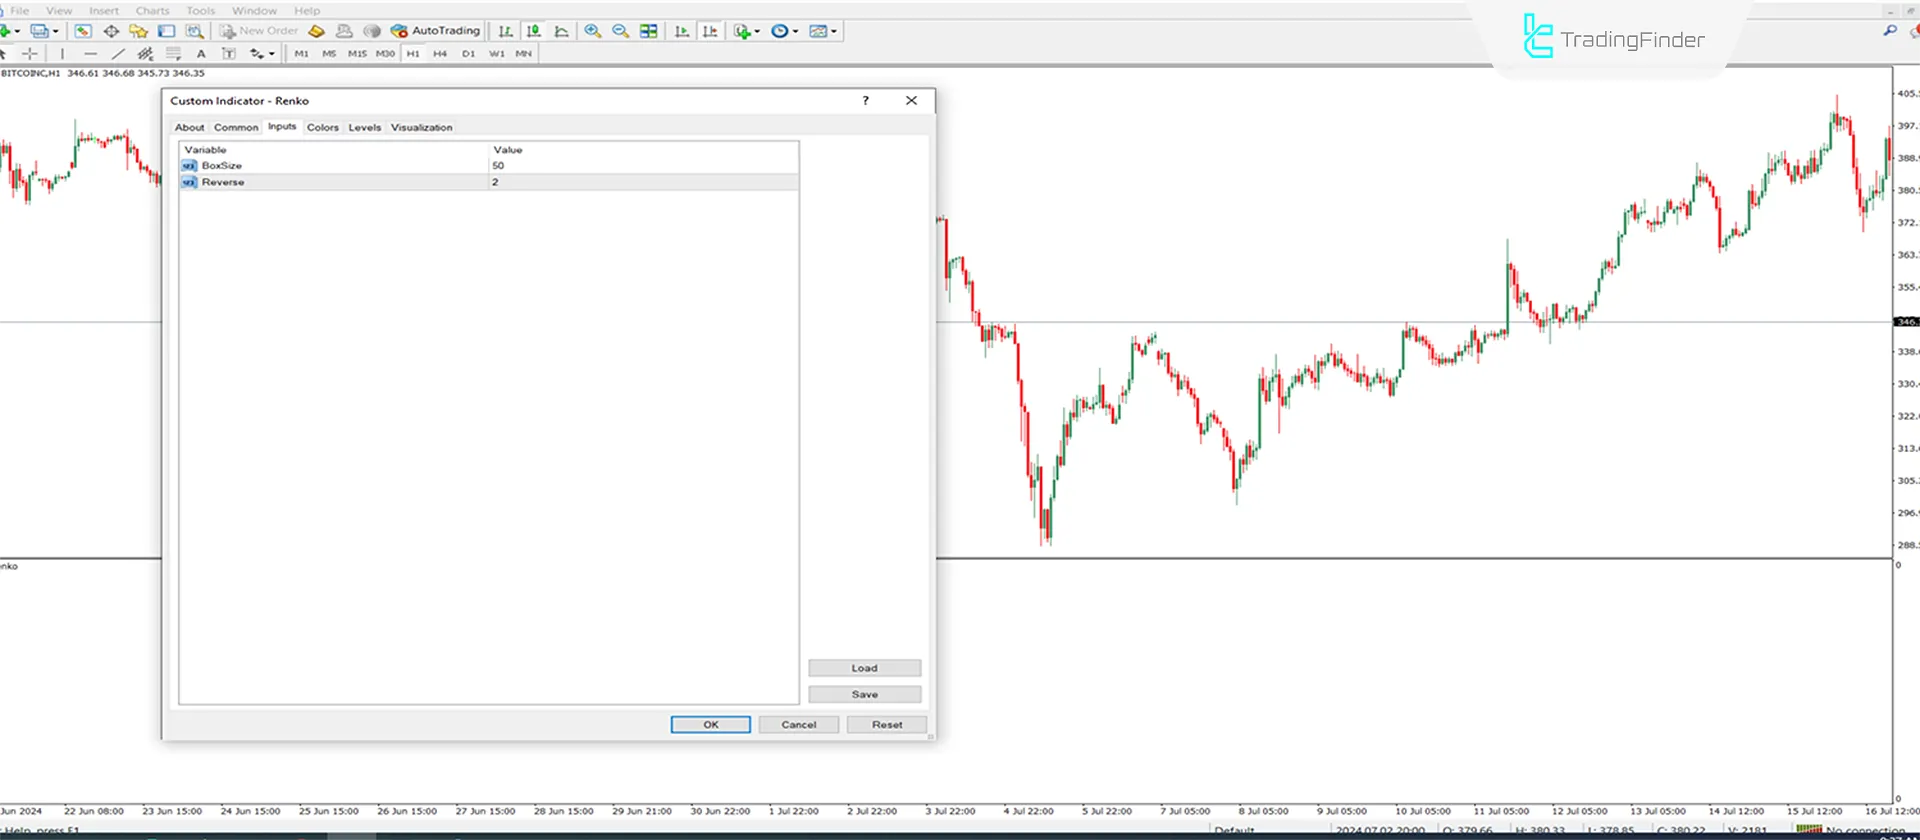This screenshot has width=1920, height=840.
Task: Select the BoxSize value field
Action: [x=642, y=166]
